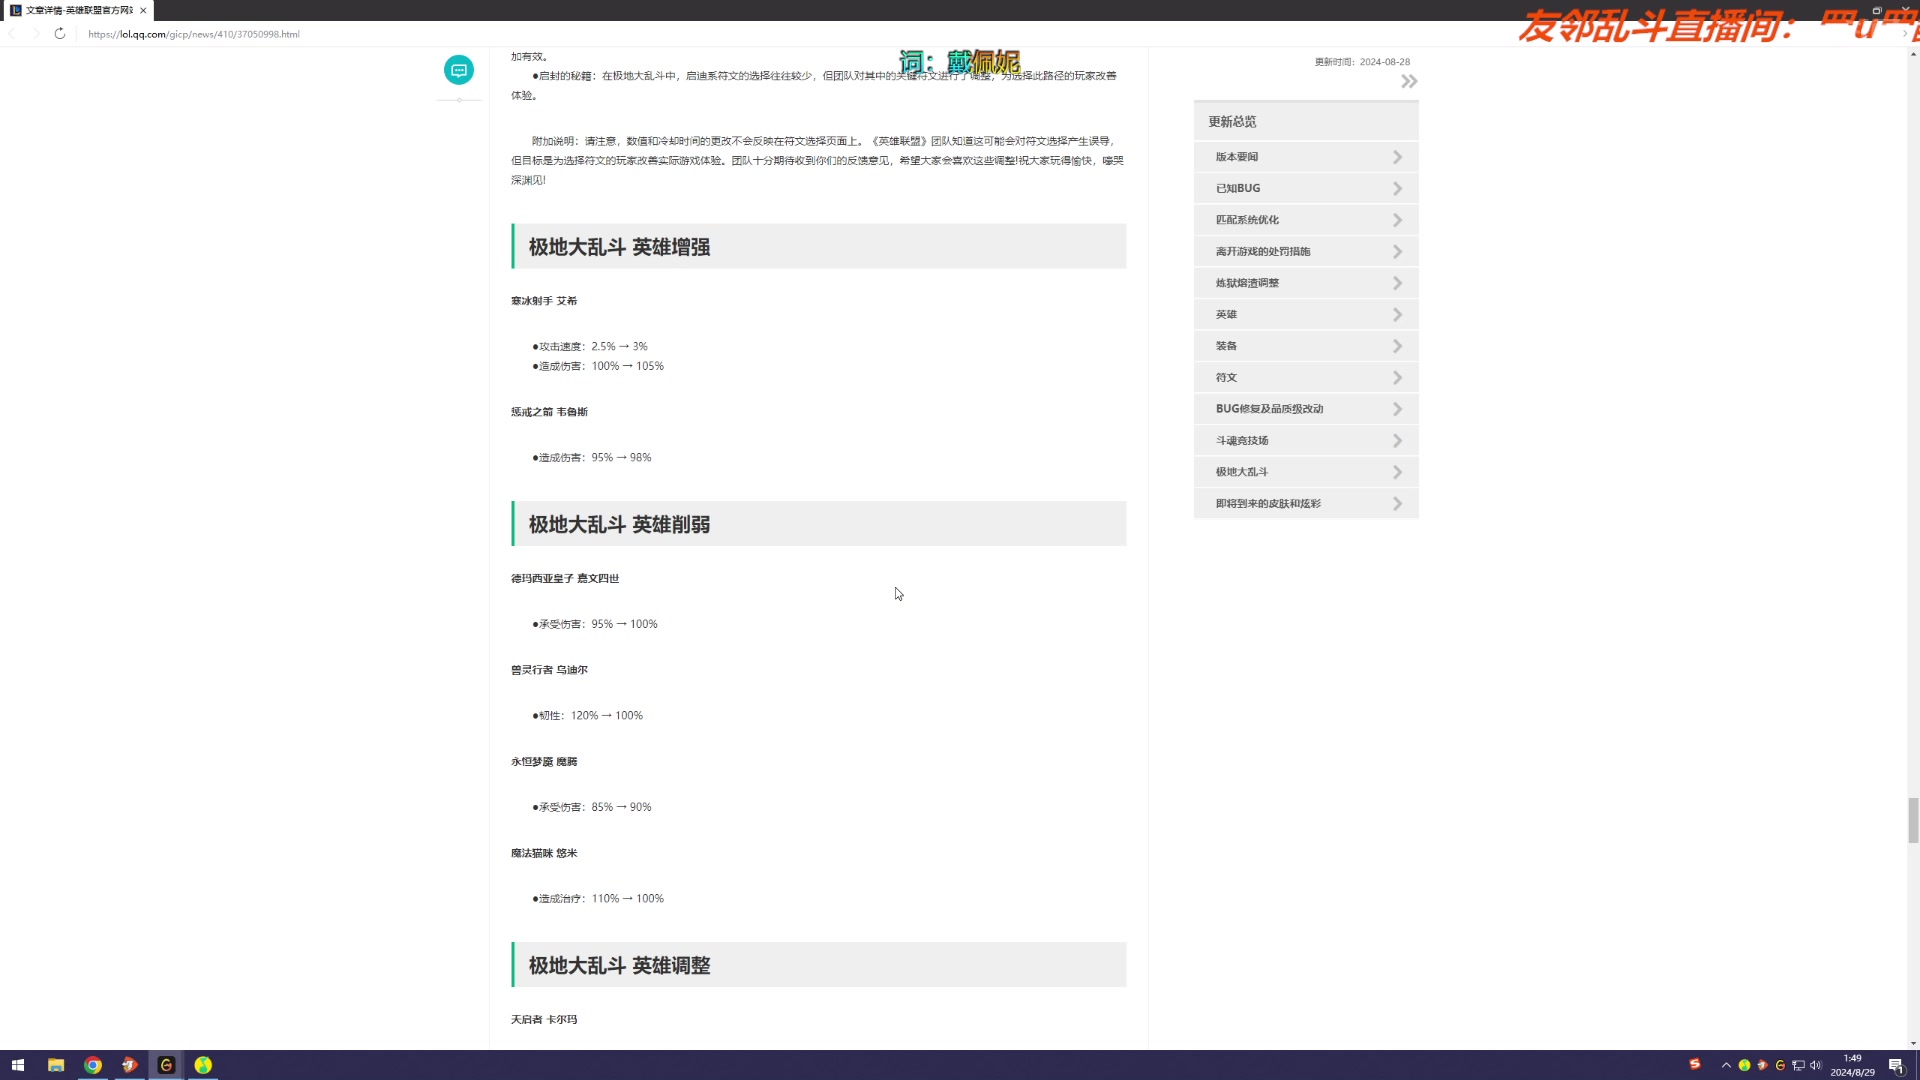Click chevron next to 装备
This screenshot has width=1920, height=1080.
tap(1397, 346)
